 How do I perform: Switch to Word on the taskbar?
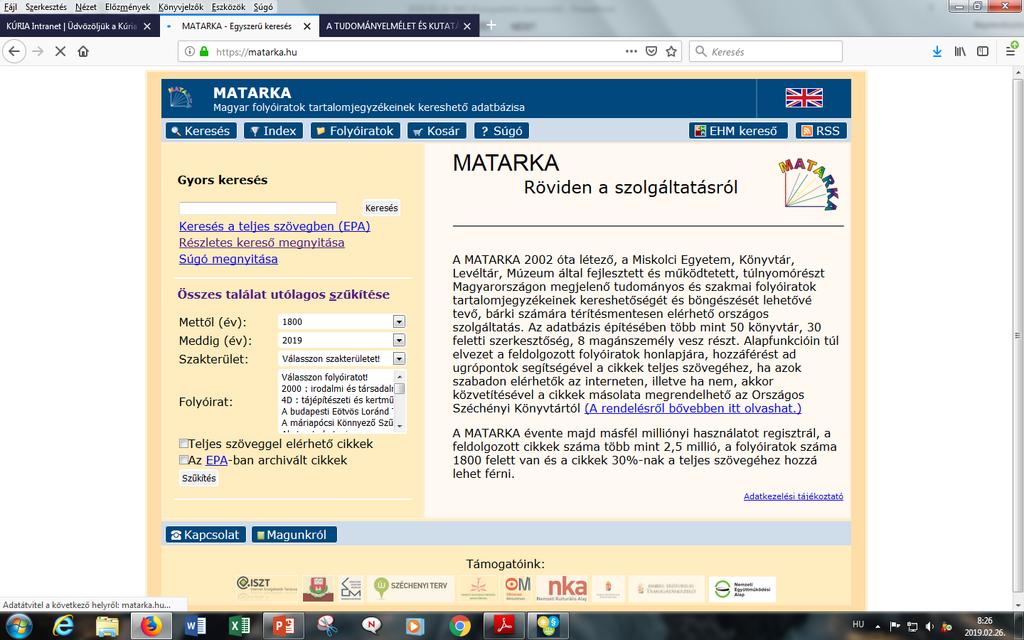pos(195,626)
